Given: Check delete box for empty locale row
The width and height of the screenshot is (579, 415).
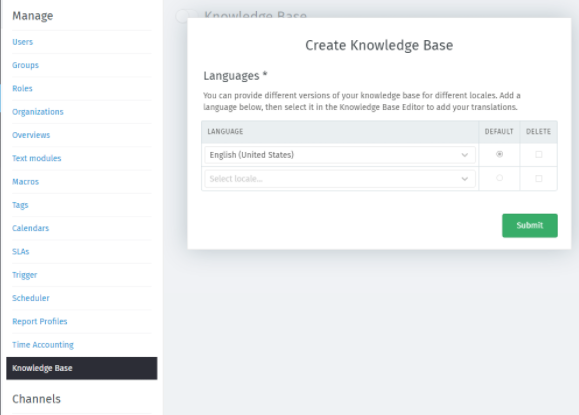Looking at the screenshot, I should (539, 179).
